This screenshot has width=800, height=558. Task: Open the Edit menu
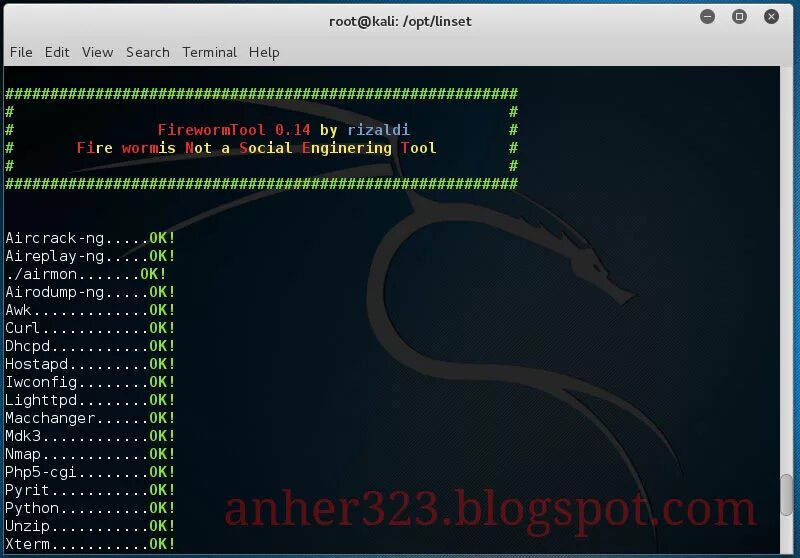[x=57, y=52]
